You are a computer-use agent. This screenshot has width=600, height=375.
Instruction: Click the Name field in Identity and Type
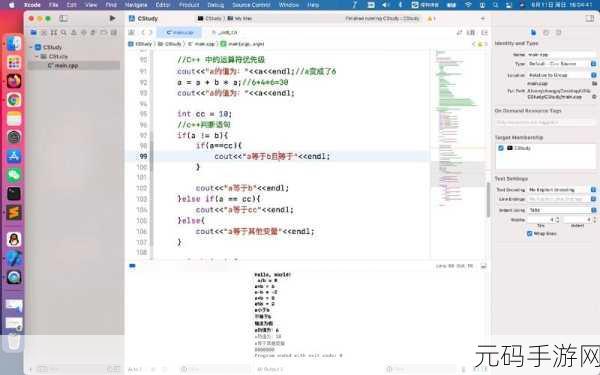(x=562, y=55)
